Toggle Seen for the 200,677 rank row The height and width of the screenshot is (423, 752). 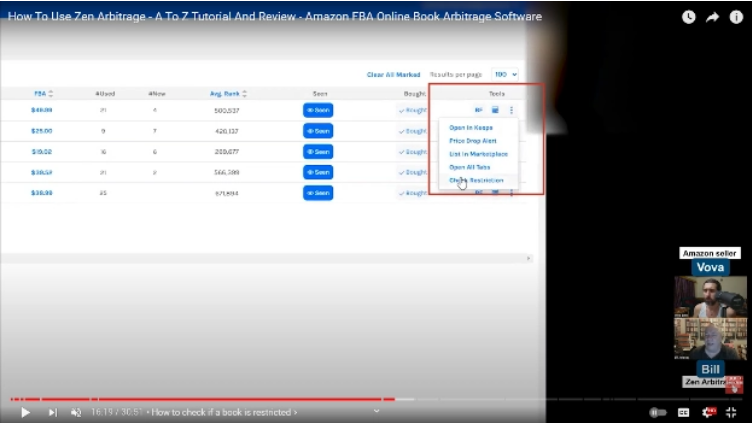318,152
